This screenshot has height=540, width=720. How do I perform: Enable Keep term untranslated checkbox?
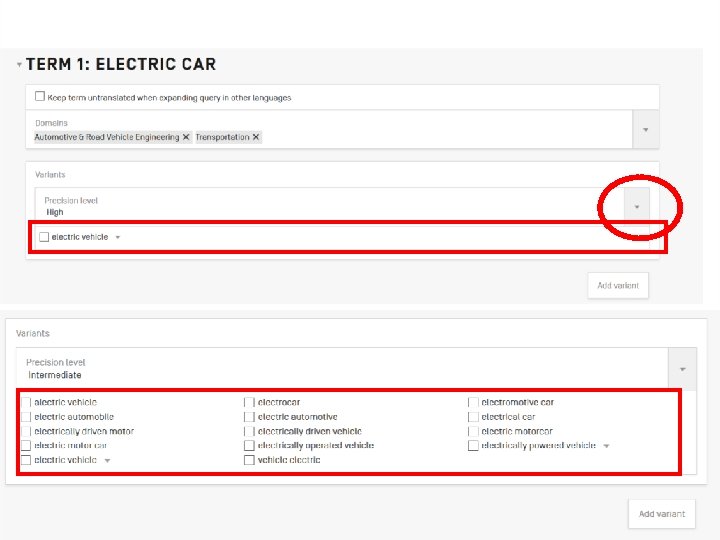[x=40, y=97]
